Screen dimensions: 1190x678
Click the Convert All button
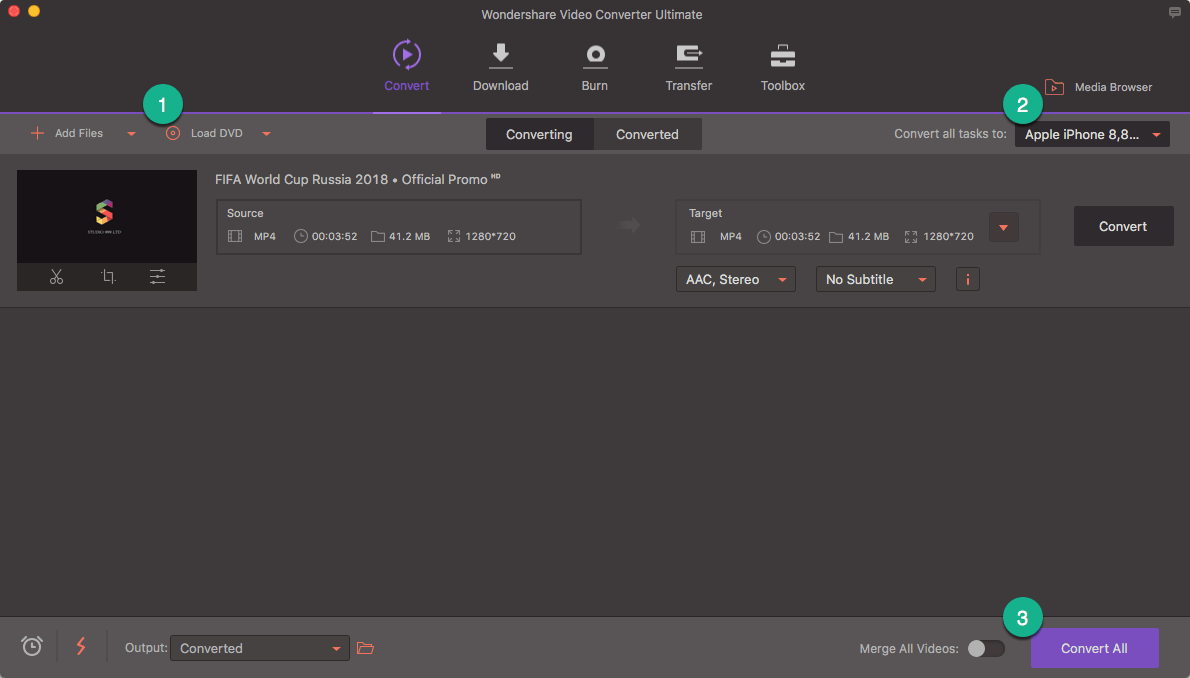click(1094, 648)
